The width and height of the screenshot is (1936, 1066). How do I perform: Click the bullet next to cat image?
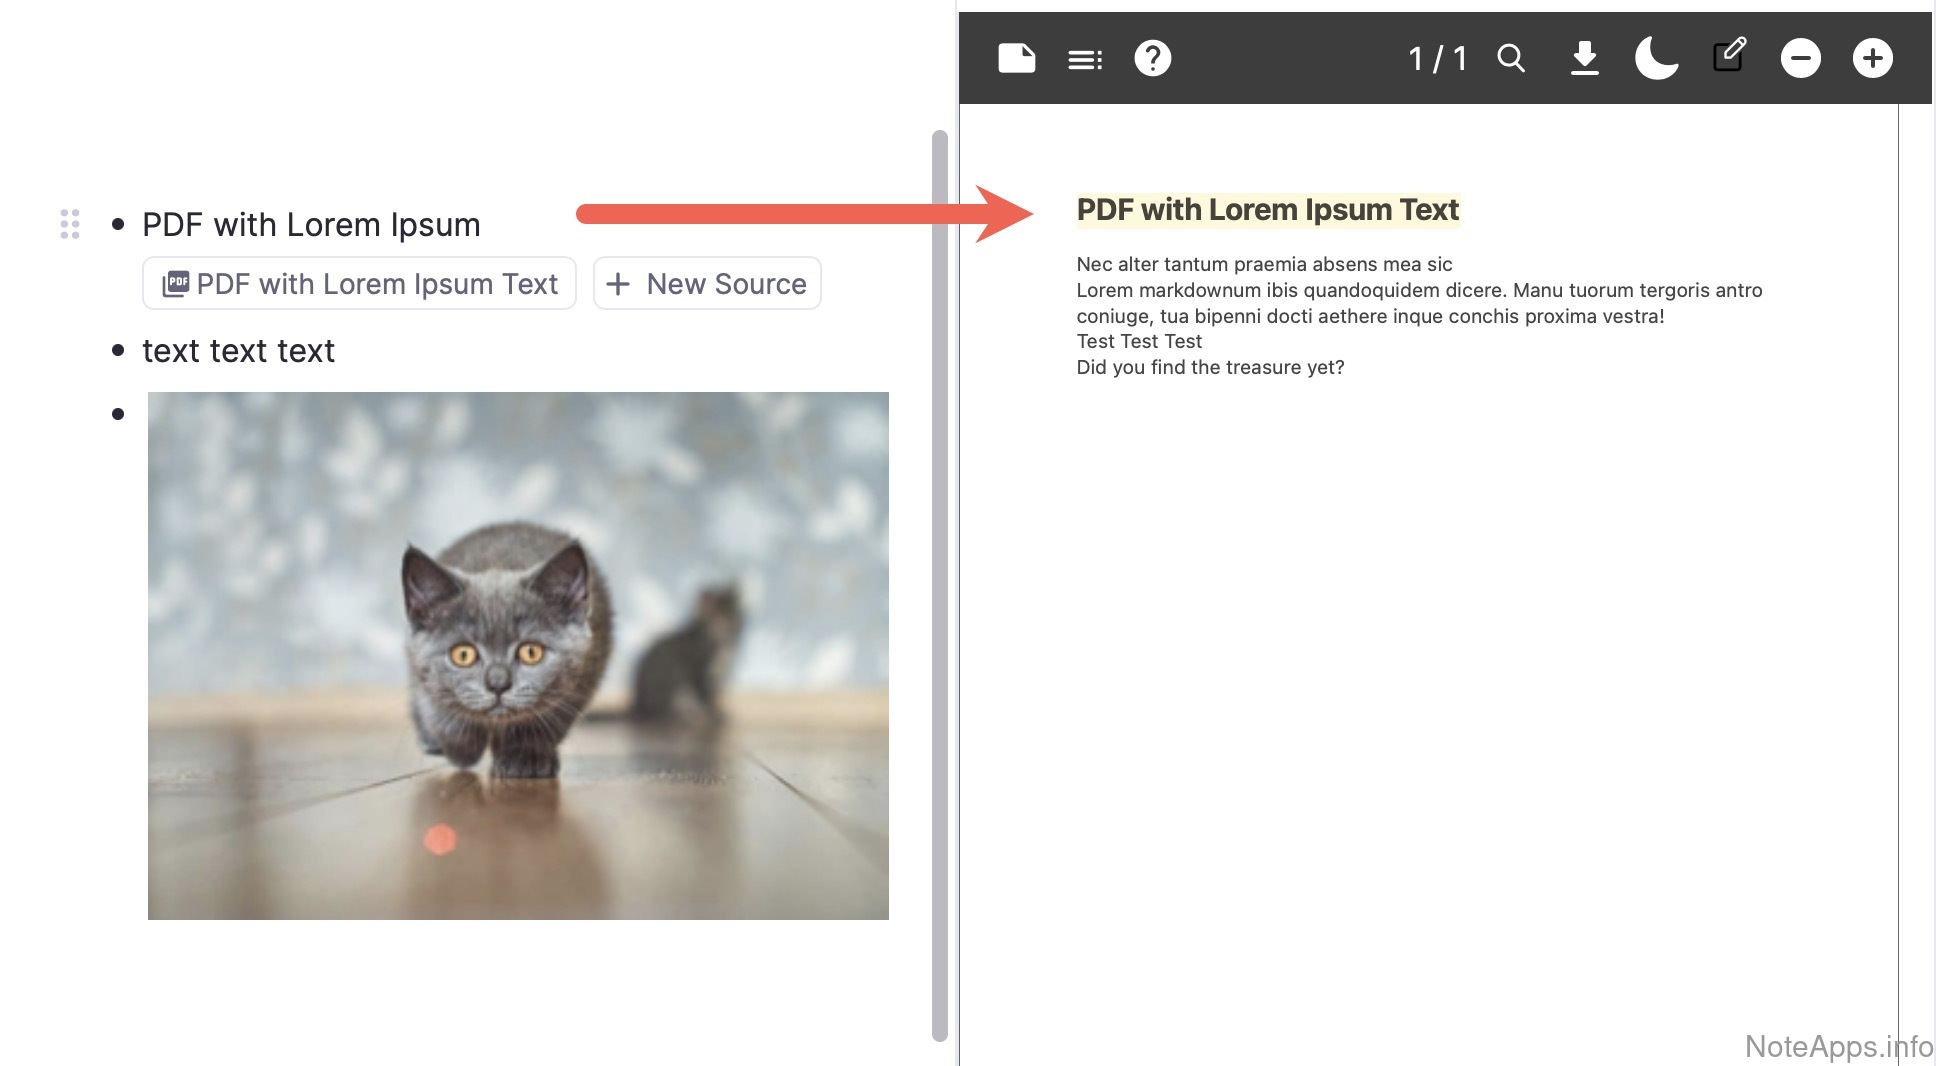coord(118,414)
